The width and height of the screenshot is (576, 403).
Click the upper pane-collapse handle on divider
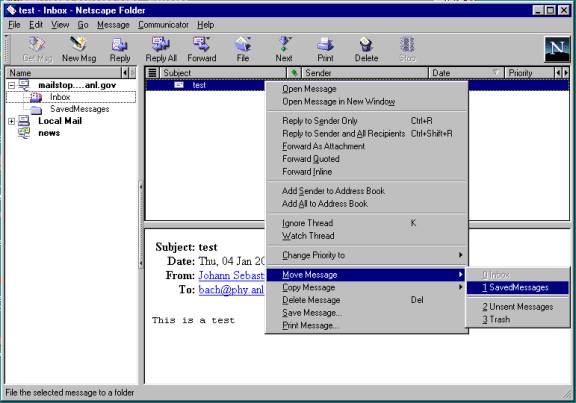tap(141, 187)
